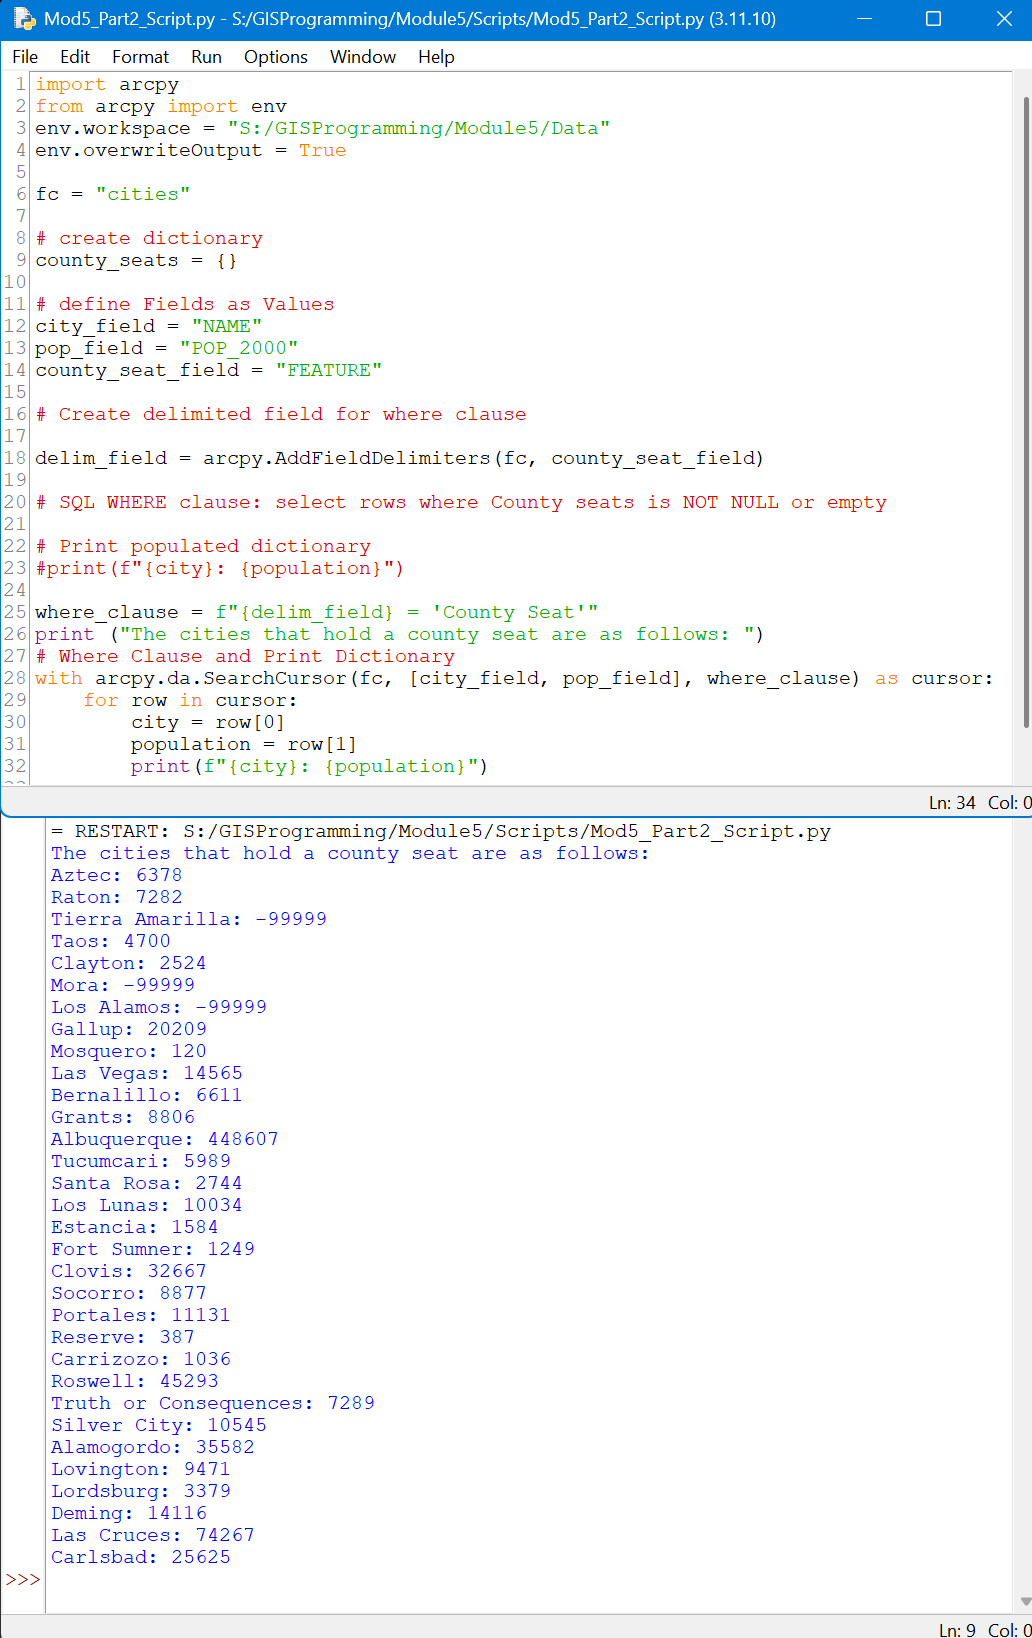Viewport: 1032px width, 1638px height.
Task: Click the 'Las Cruces: 74267' output row
Action: pyautogui.click(x=153, y=1535)
